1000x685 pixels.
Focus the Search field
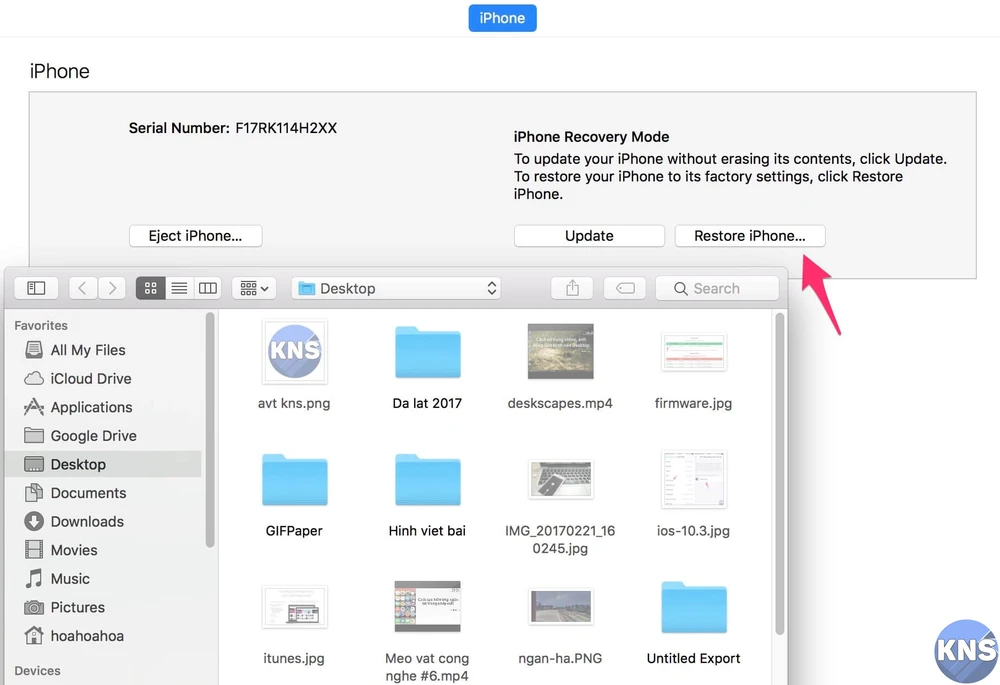[717, 288]
